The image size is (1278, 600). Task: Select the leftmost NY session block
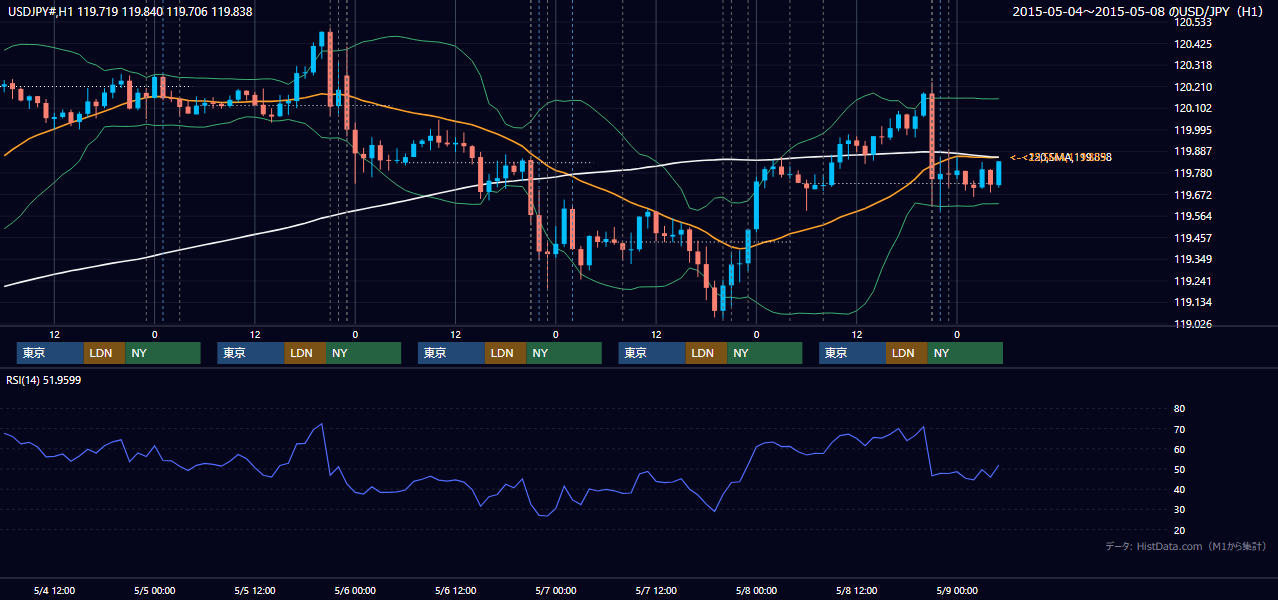(x=163, y=353)
